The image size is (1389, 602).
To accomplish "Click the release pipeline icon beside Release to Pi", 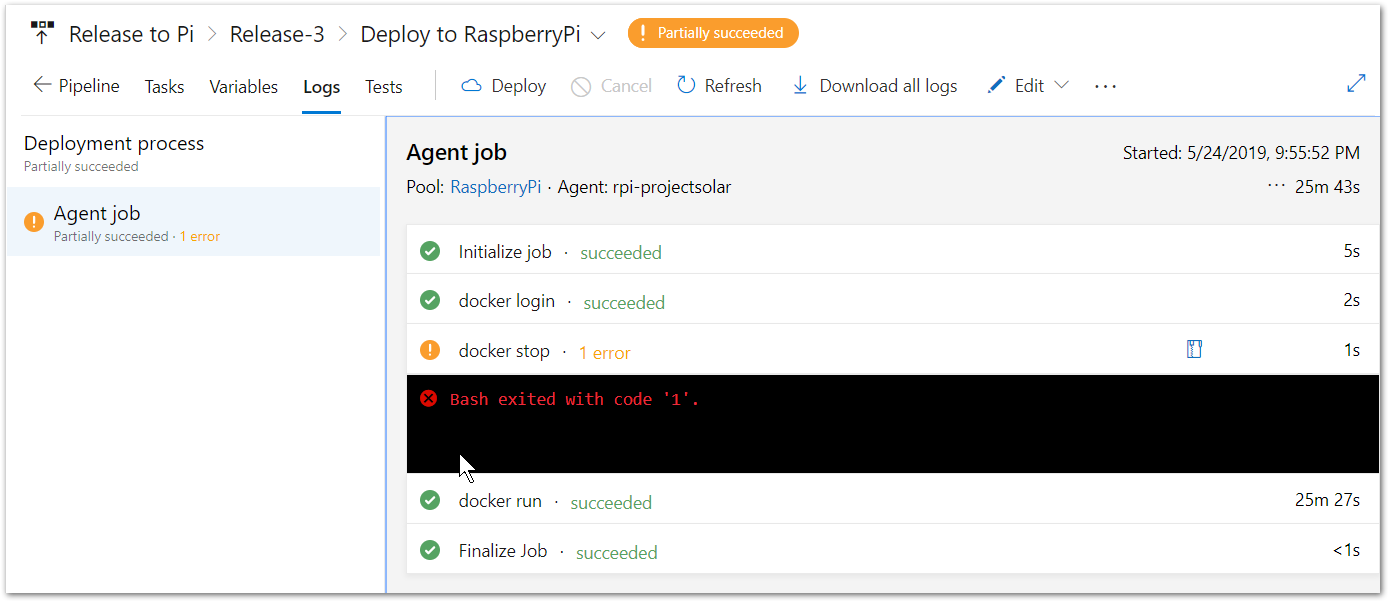I will tap(42, 33).
